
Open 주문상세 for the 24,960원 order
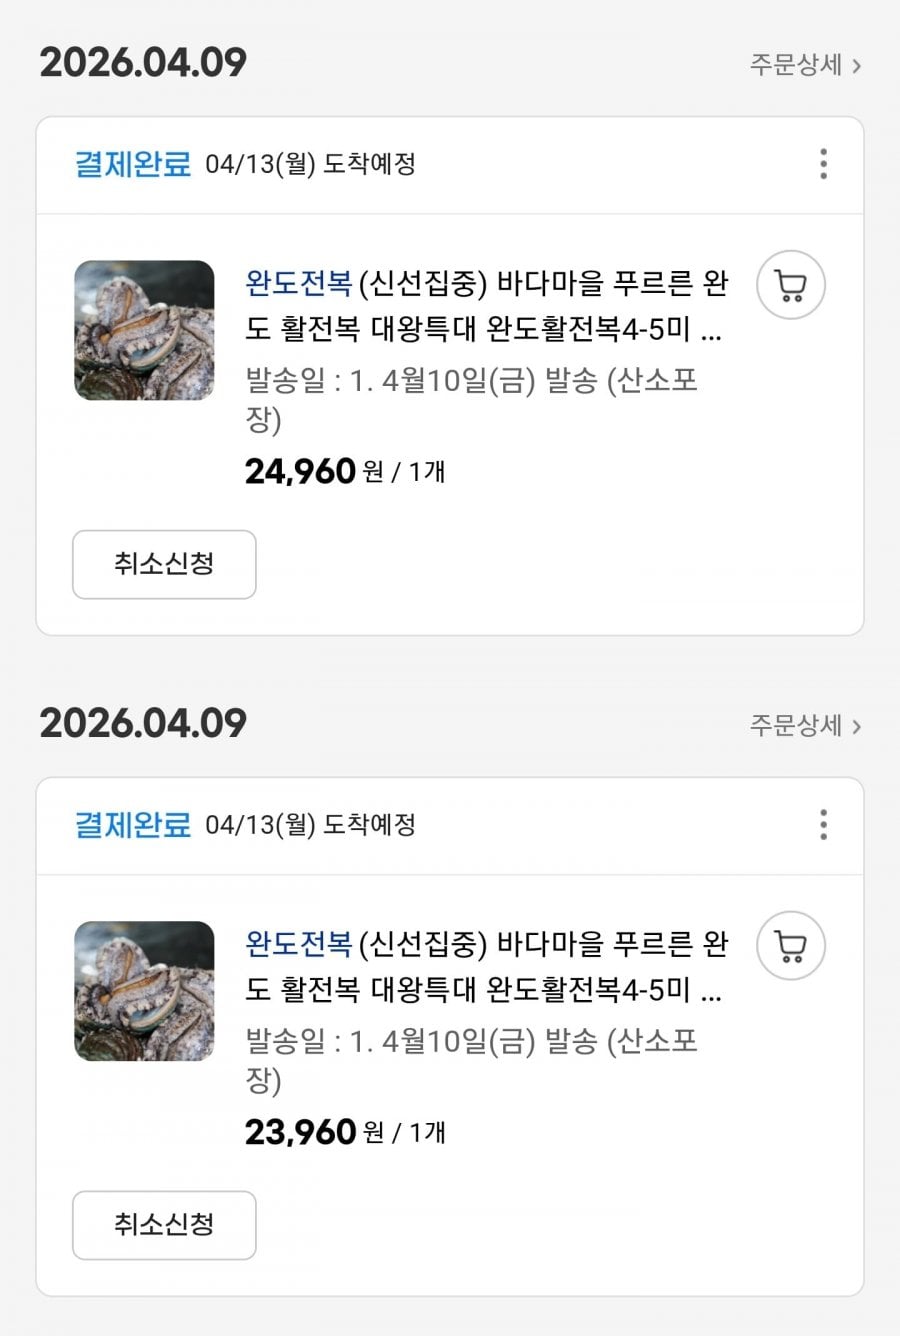coord(805,66)
